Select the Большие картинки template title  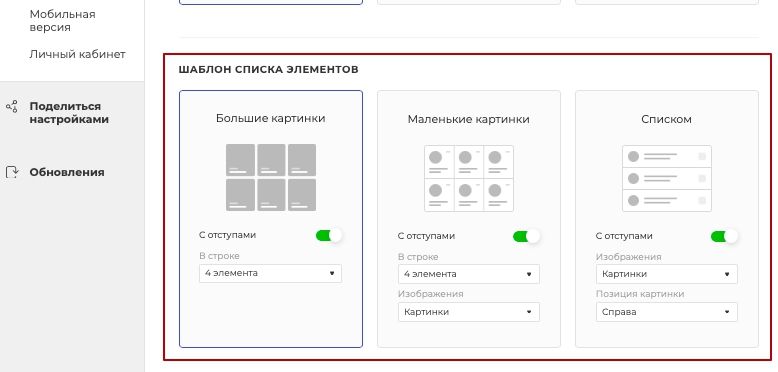[271, 118]
